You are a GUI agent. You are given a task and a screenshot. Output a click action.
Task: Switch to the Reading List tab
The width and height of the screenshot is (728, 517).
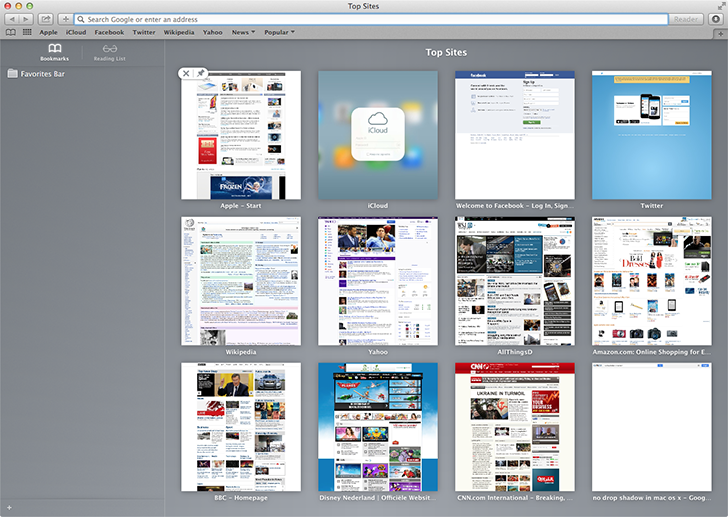110,52
